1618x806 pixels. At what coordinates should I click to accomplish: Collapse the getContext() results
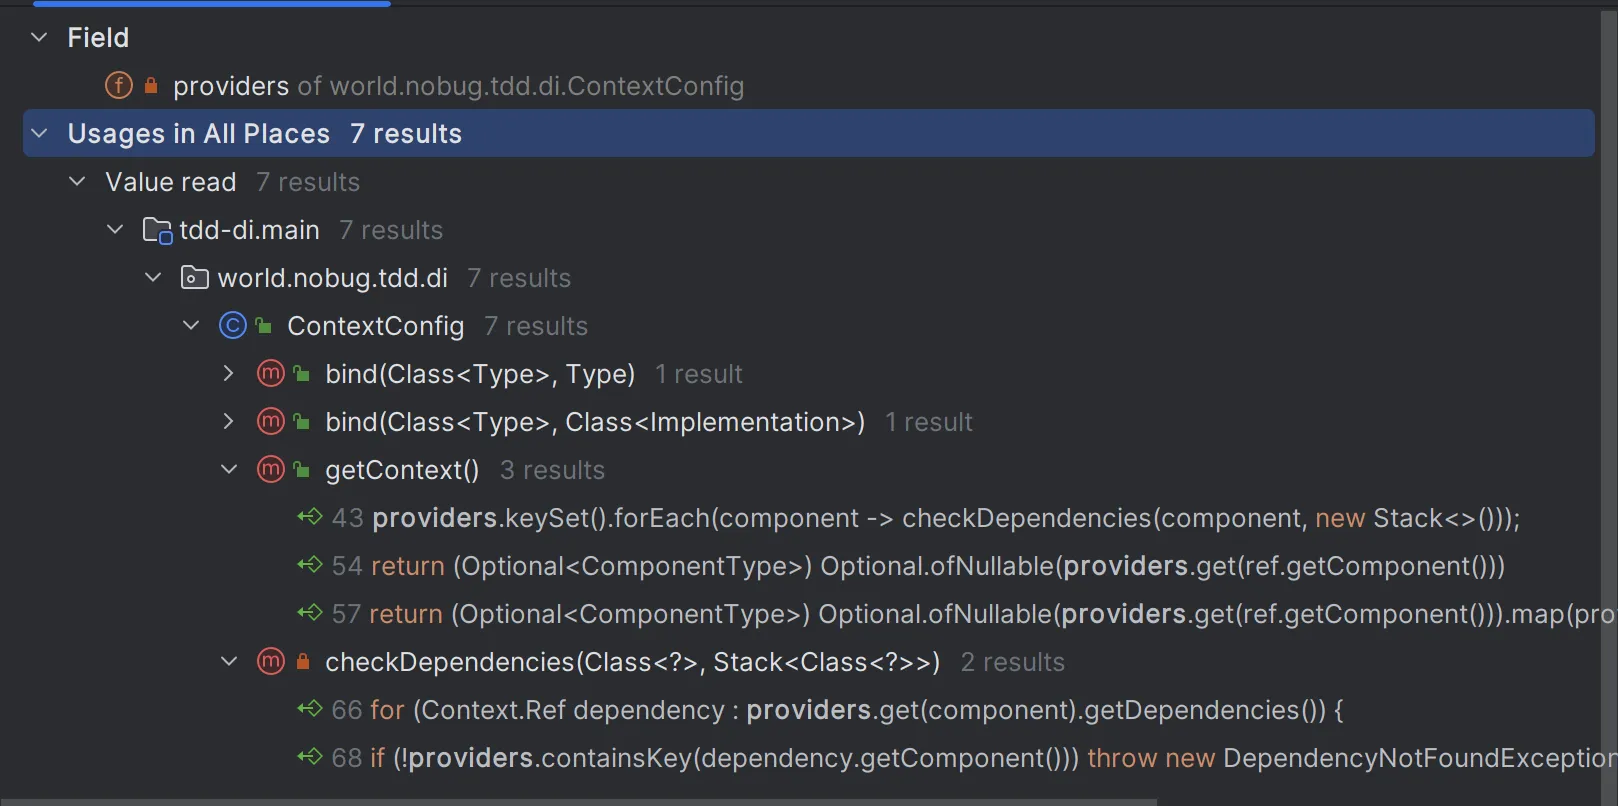[x=229, y=470]
